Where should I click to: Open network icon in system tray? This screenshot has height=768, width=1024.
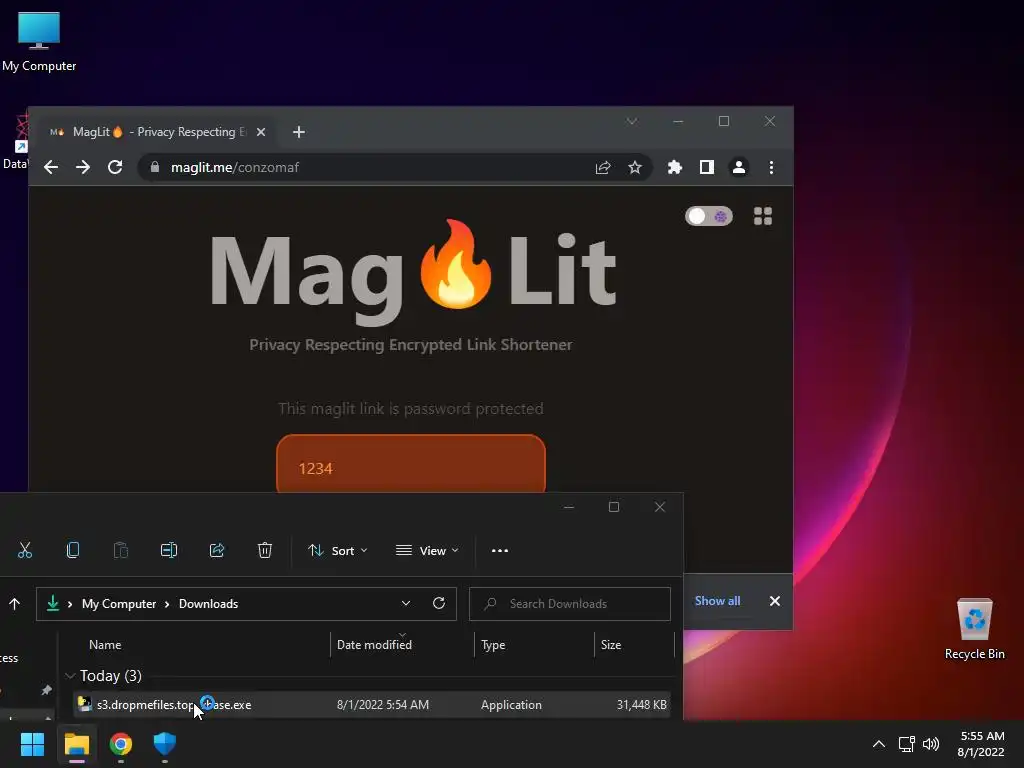906,744
